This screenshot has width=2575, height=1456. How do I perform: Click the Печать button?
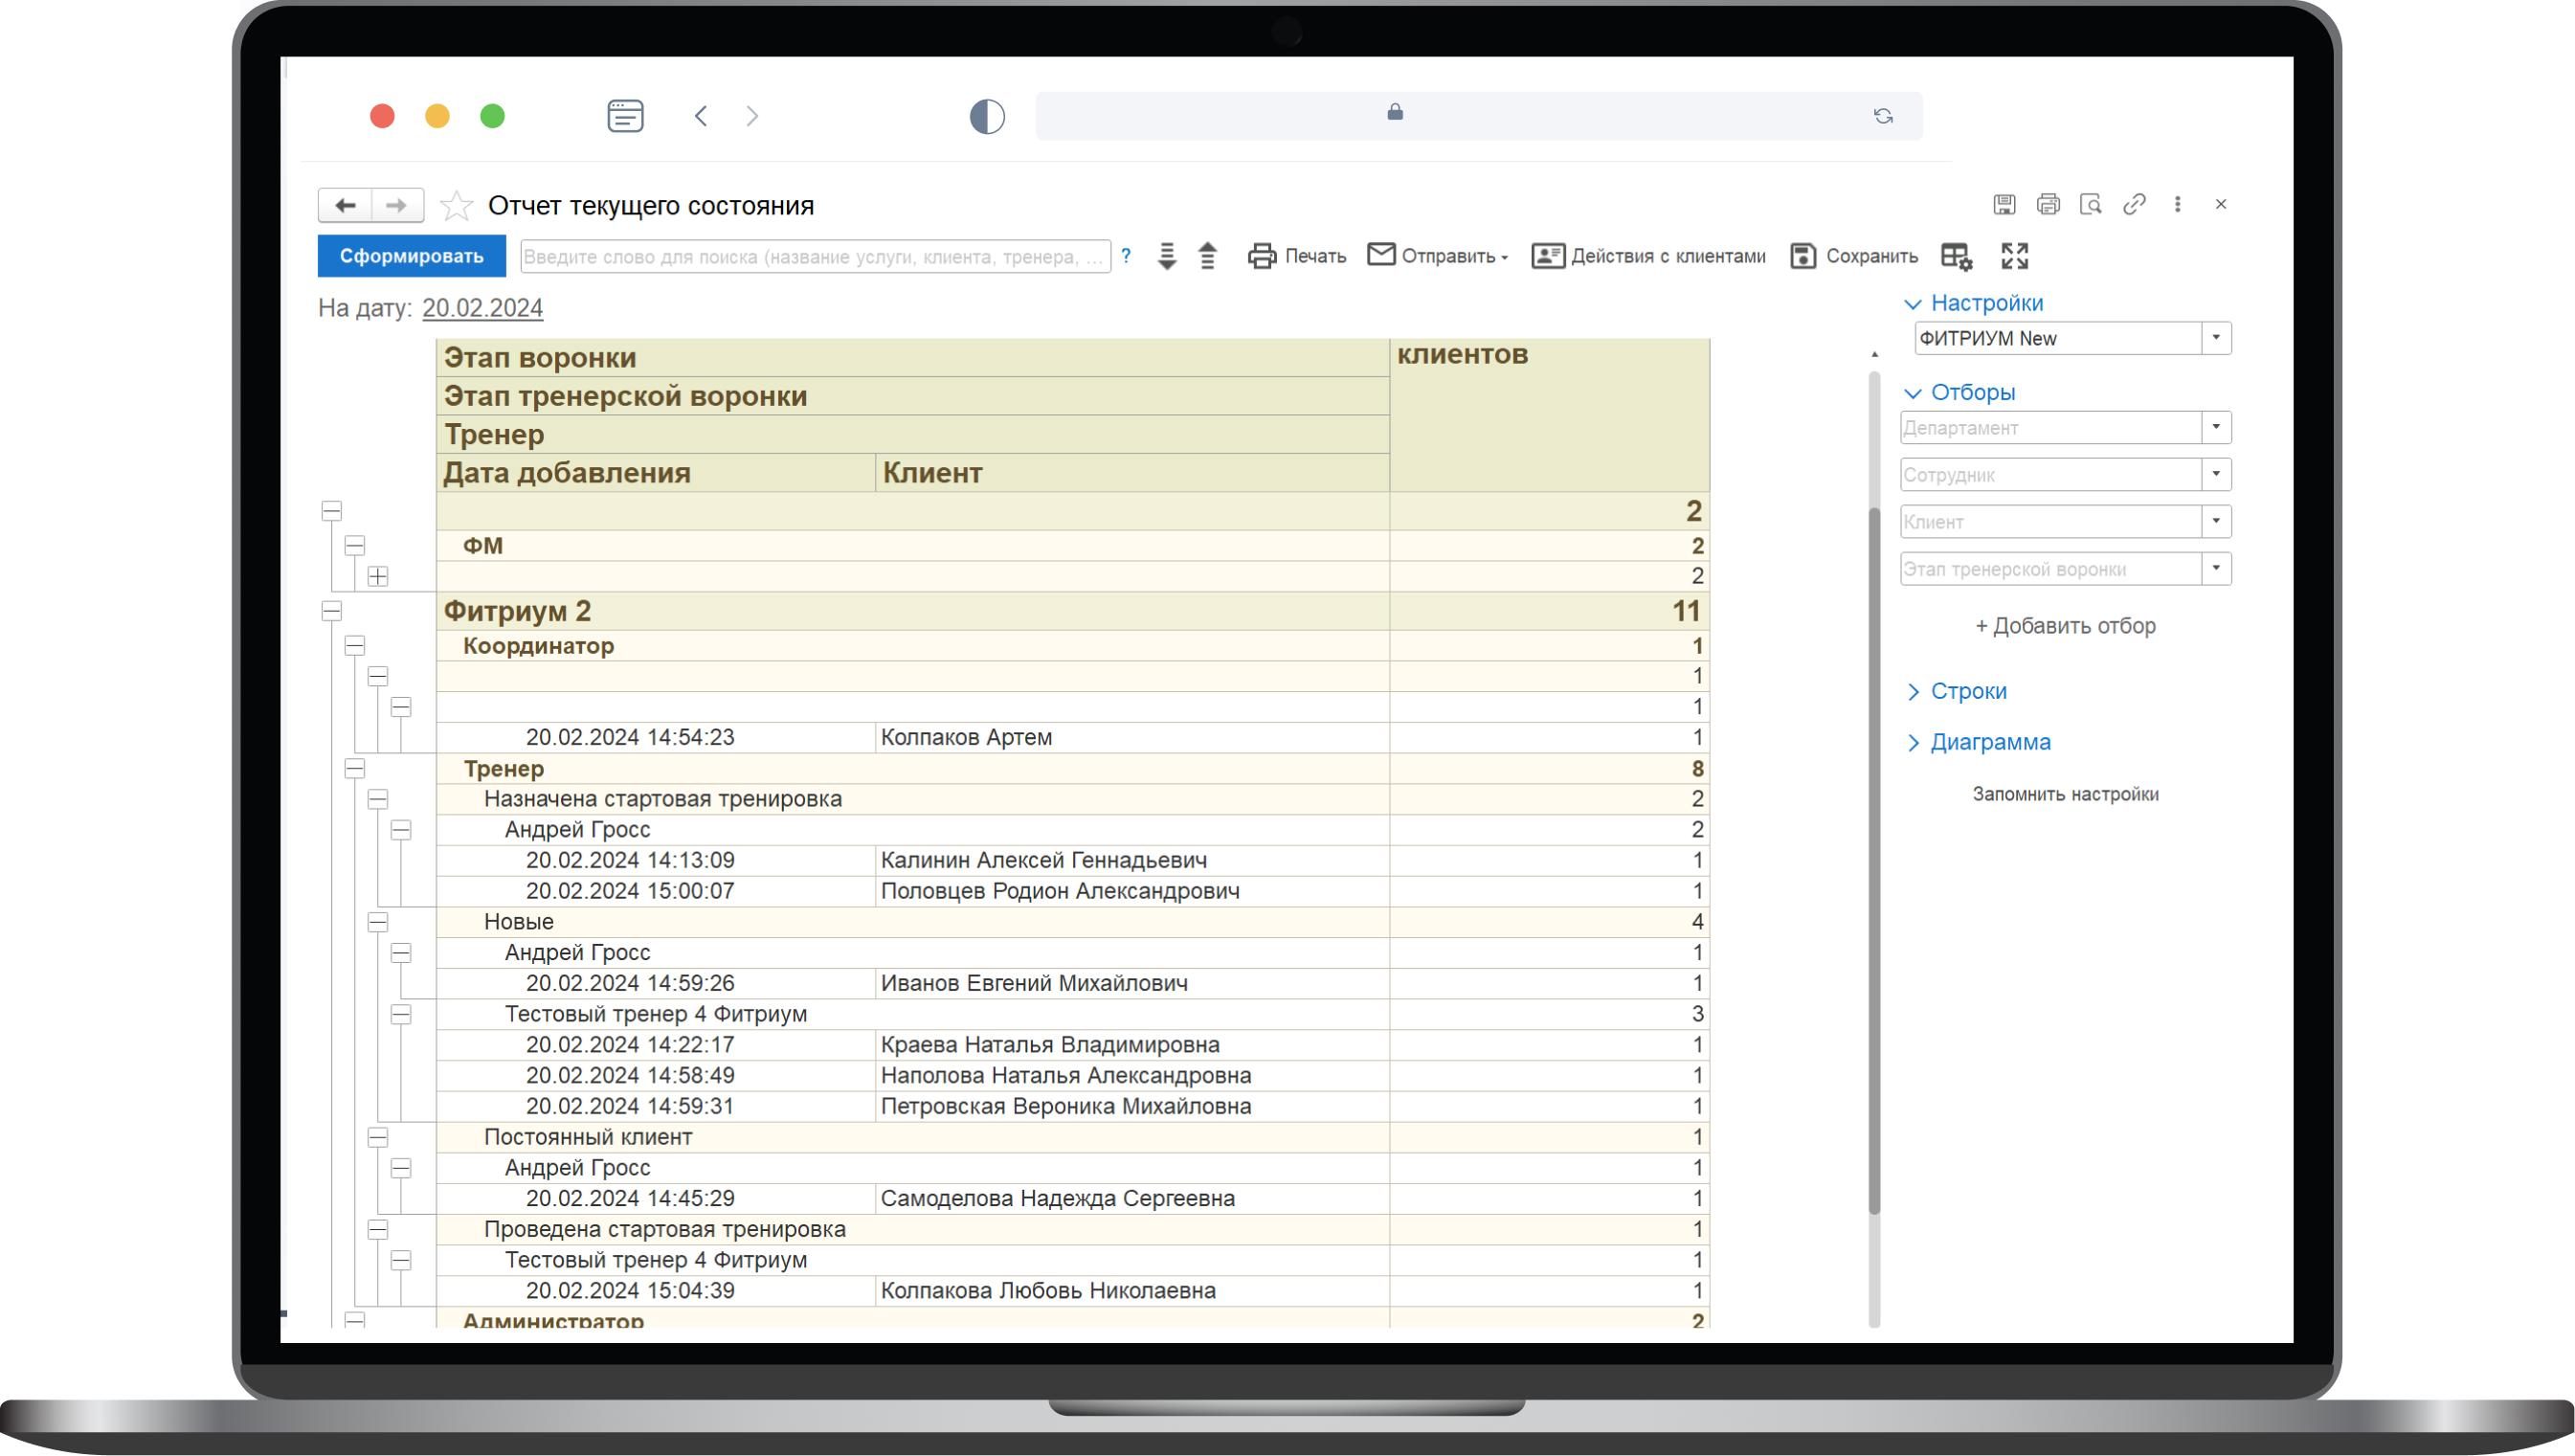(1296, 256)
